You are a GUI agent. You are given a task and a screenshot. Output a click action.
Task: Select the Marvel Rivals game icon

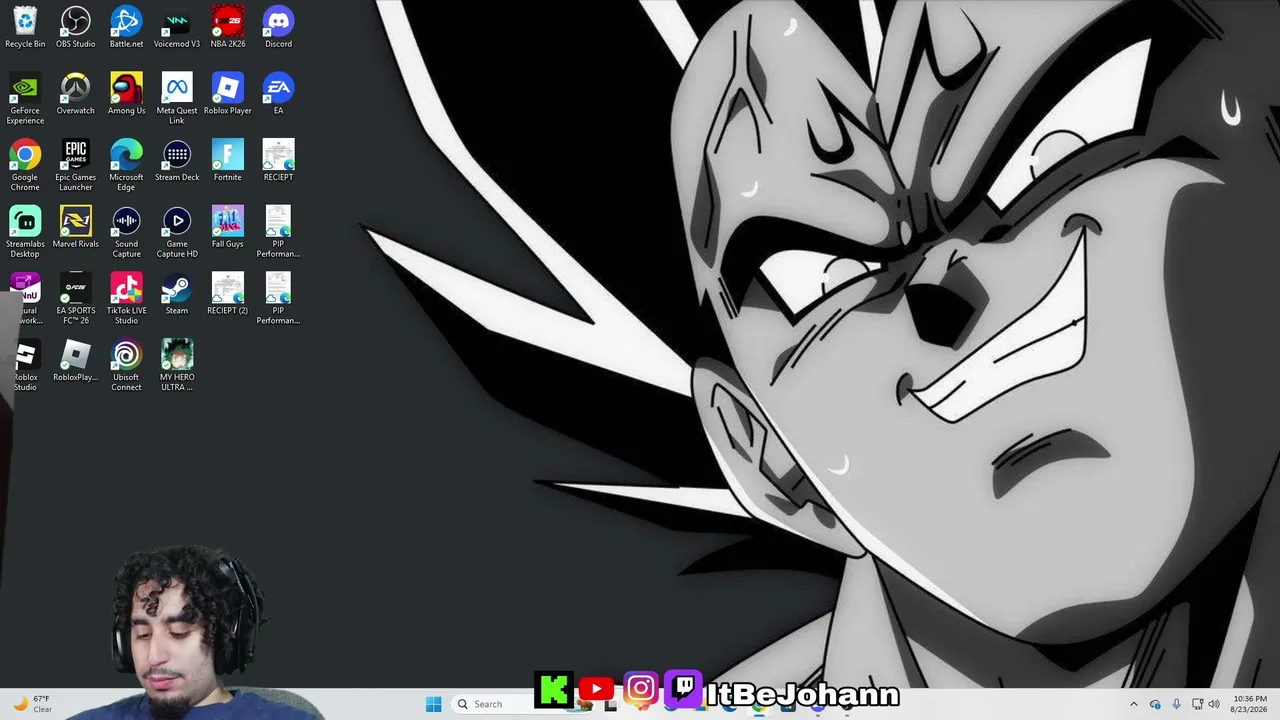click(x=76, y=227)
